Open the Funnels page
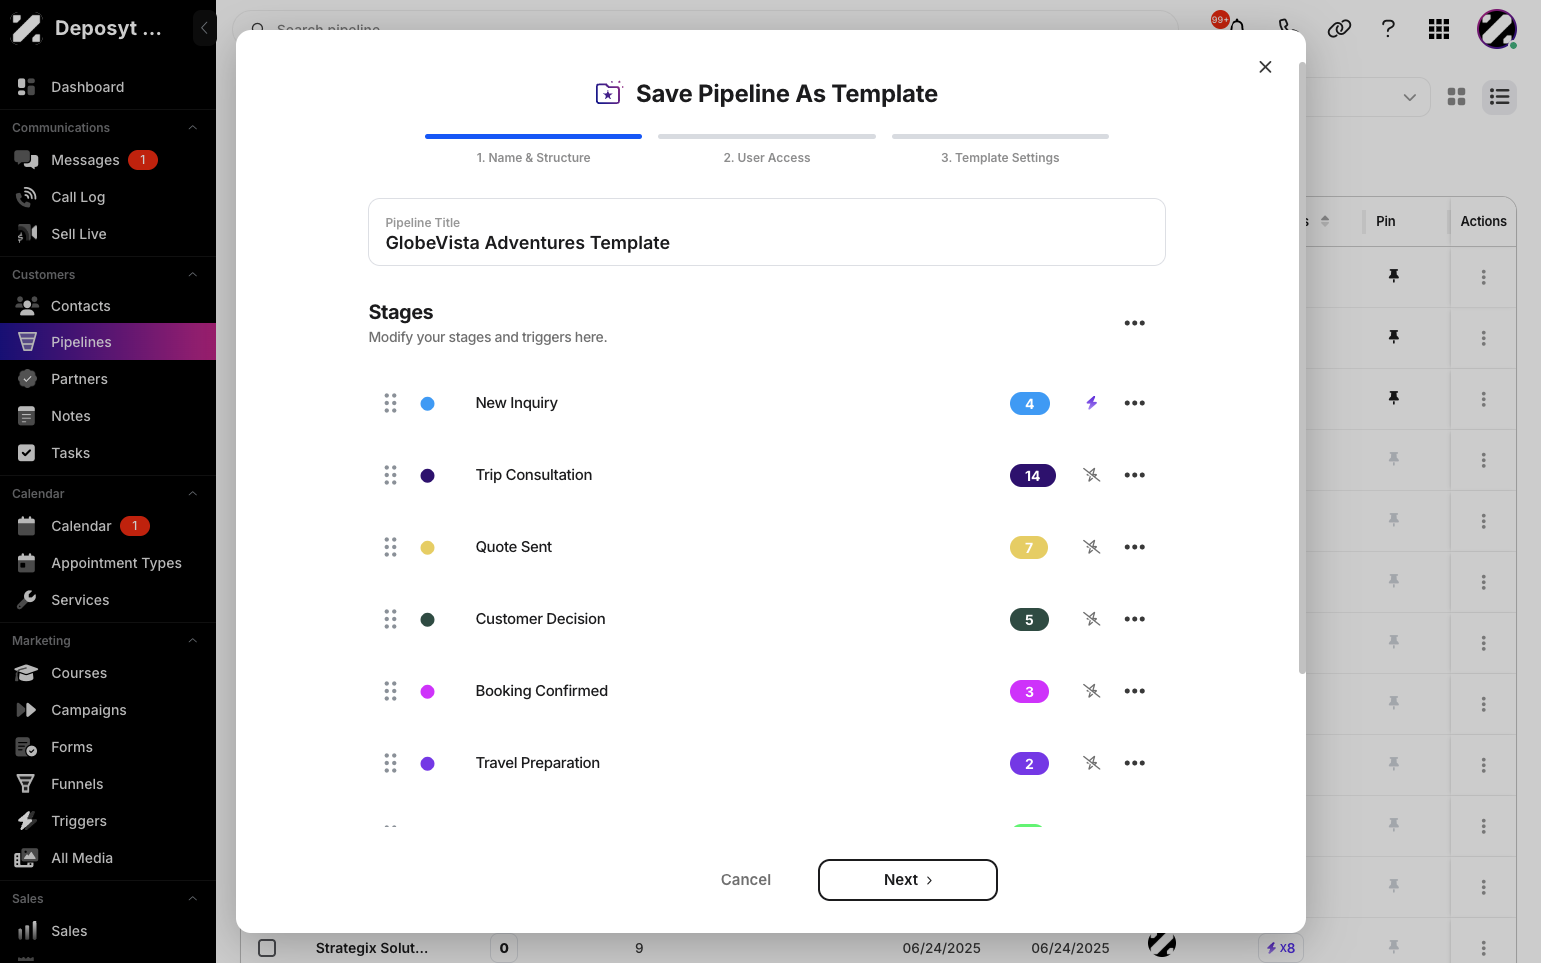 click(77, 784)
